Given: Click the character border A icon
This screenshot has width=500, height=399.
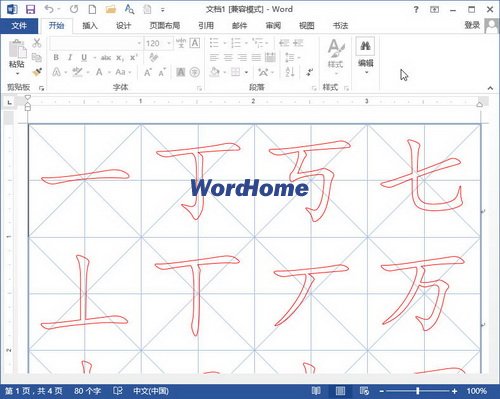Looking at the screenshot, I should tap(195, 43).
